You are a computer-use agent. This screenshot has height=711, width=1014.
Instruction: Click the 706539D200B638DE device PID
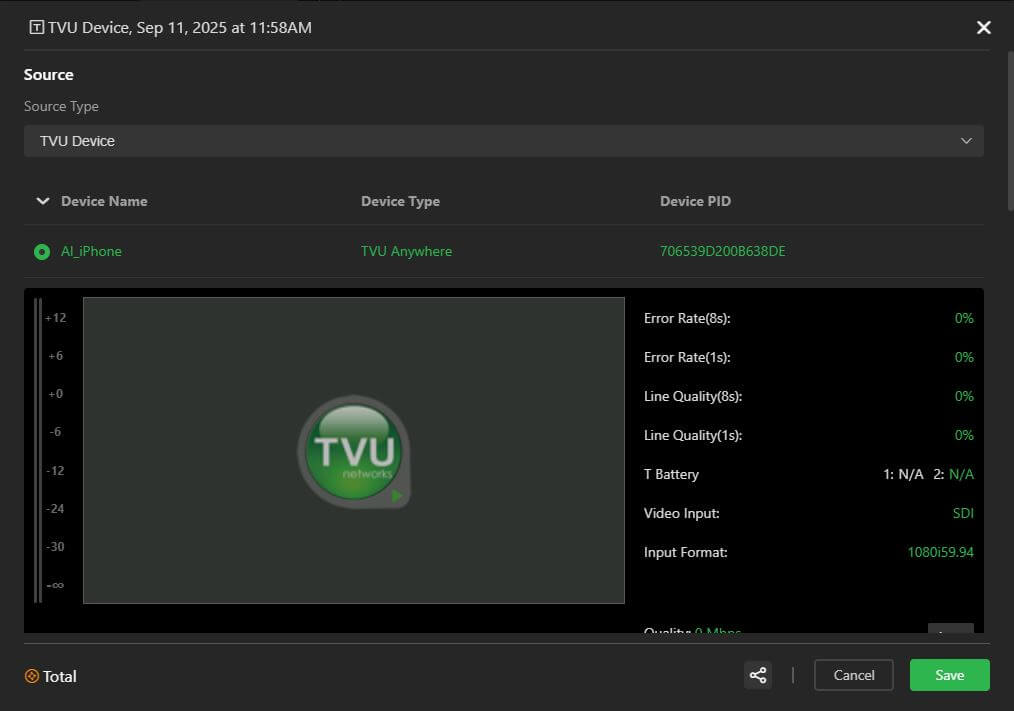[722, 252]
